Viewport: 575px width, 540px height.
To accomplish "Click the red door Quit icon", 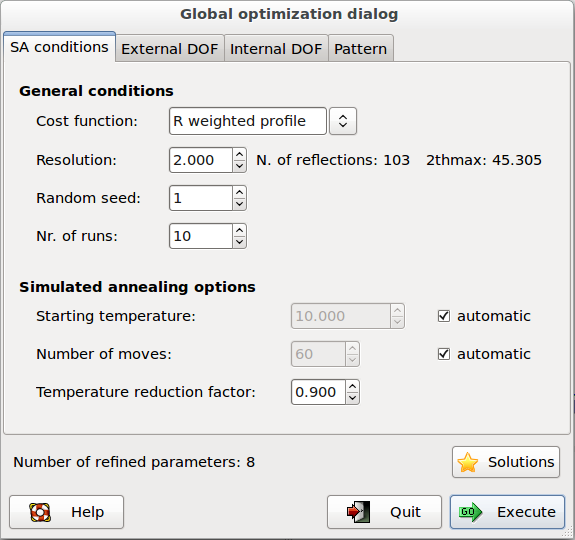I will click(358, 512).
